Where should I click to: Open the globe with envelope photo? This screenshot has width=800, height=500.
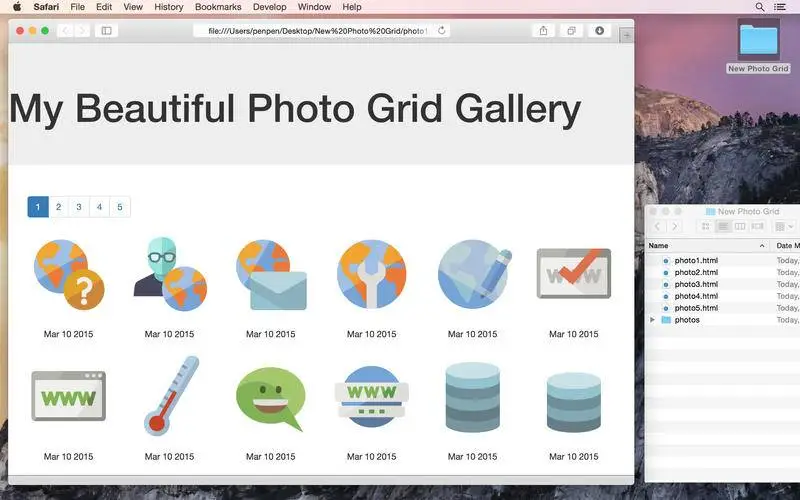(271, 275)
